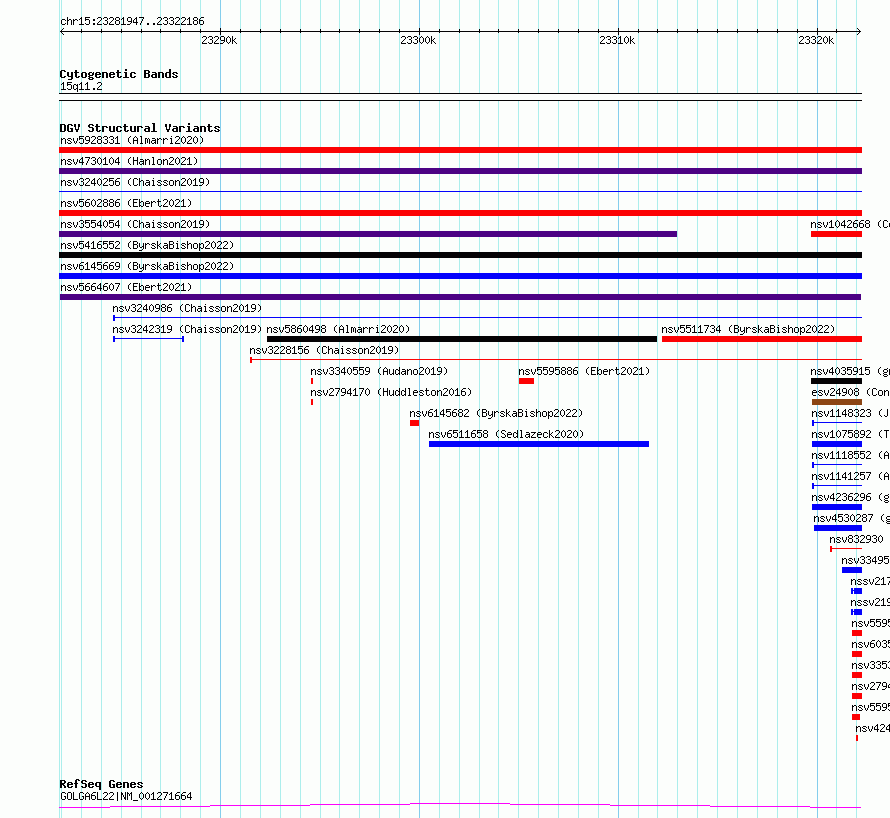
Task: Select the esv24908 variant label
Action: (850, 392)
